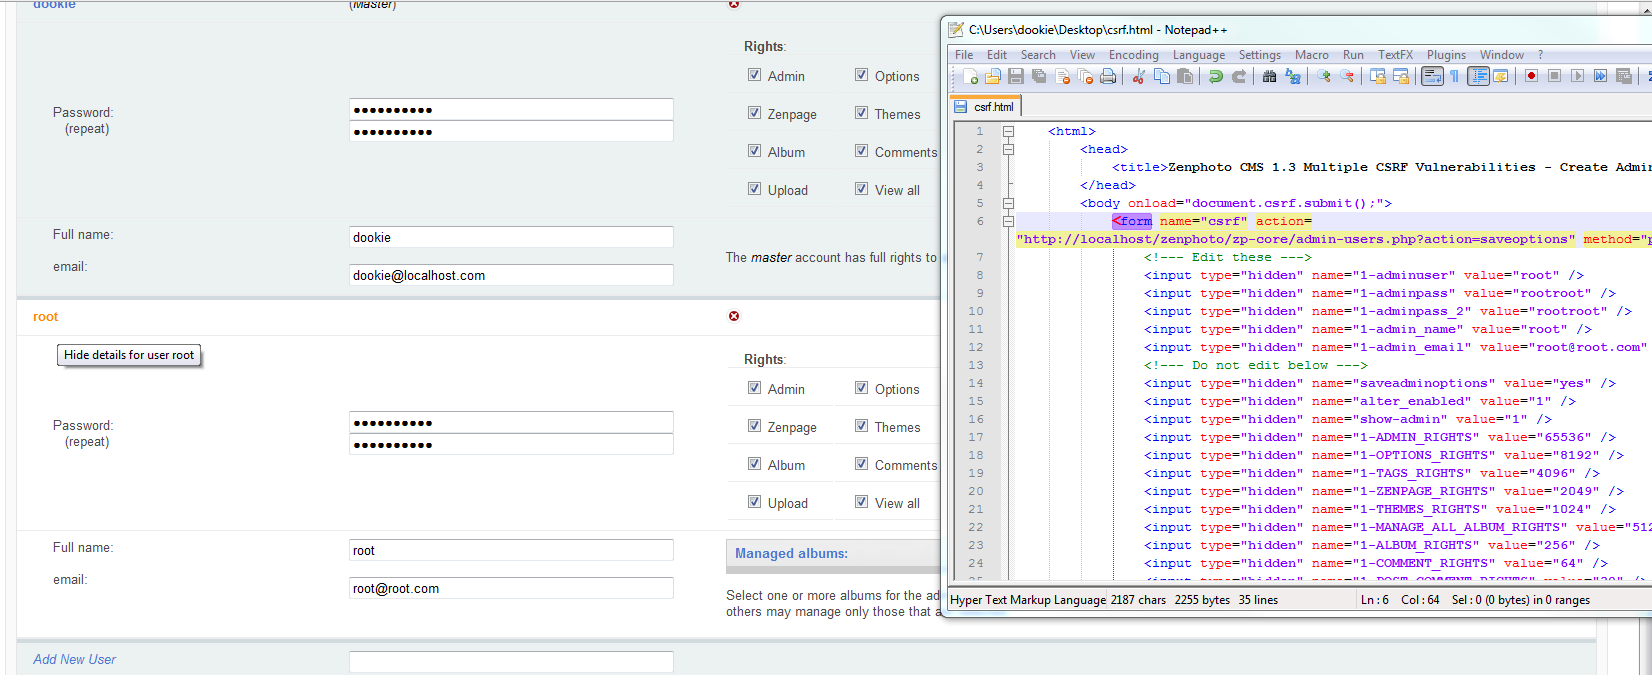Uncheck Admin right for dookie user

[x=754, y=75]
